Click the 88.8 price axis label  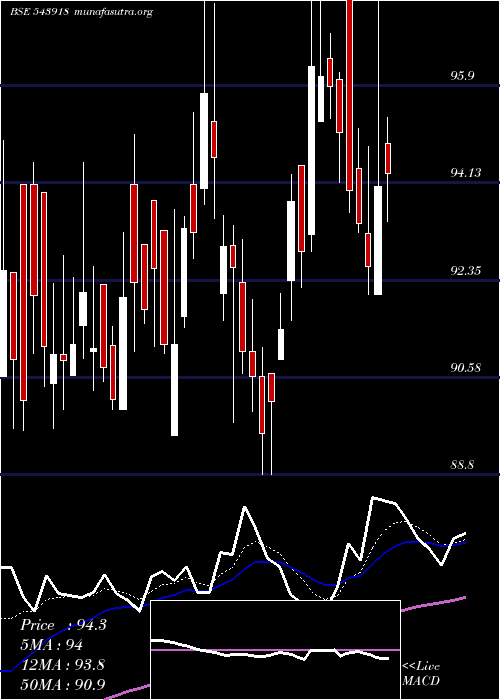pos(462,465)
